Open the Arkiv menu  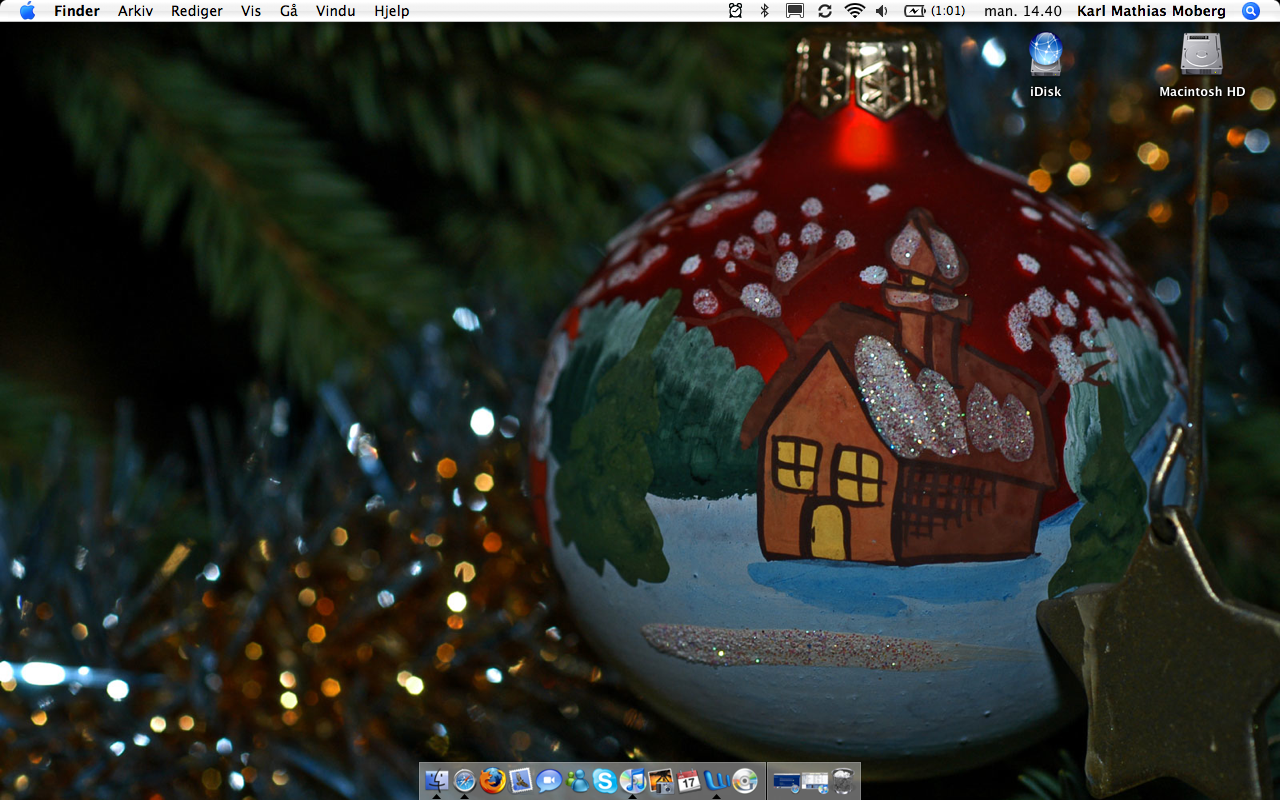135,11
